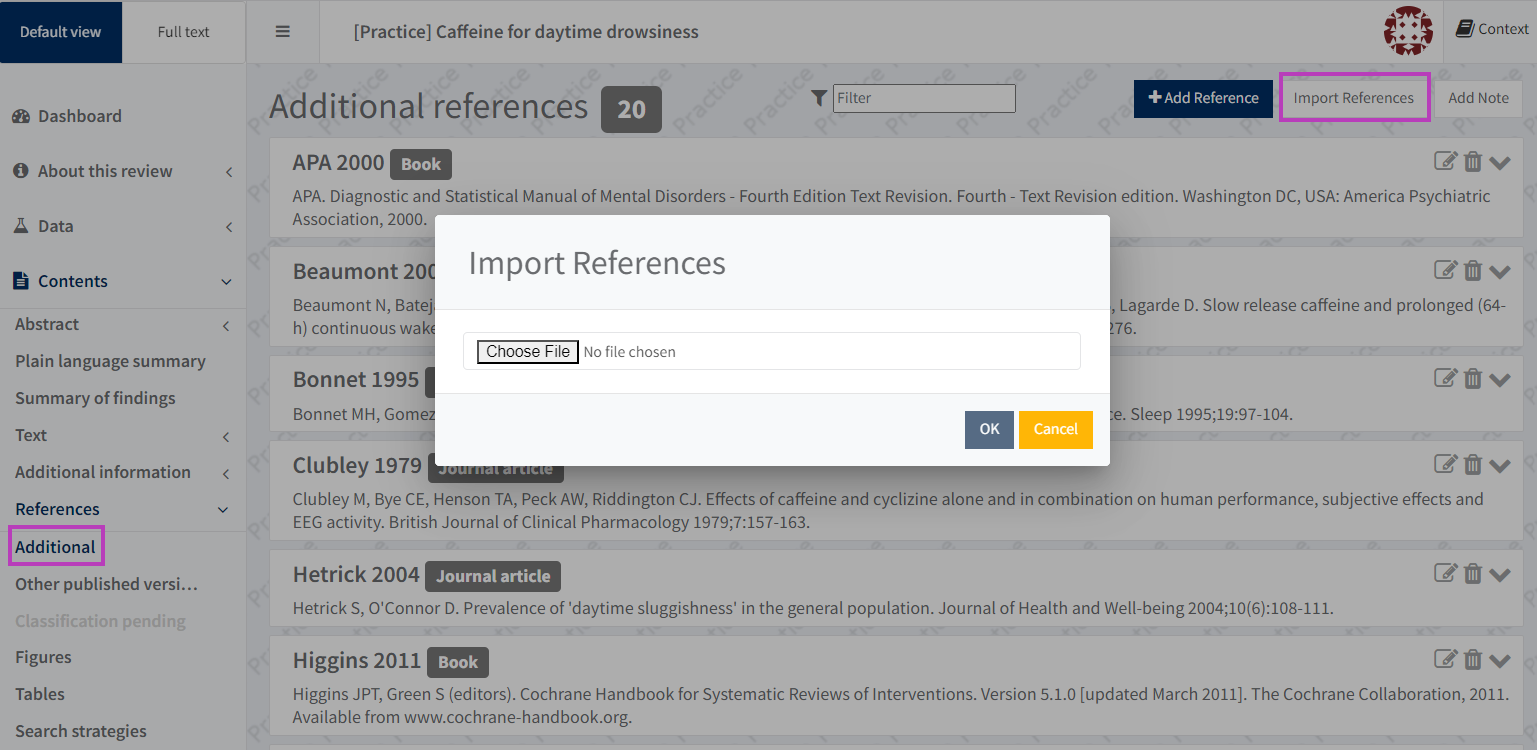Click Choose File button
Screen dimensions: 1537x750
528,352
